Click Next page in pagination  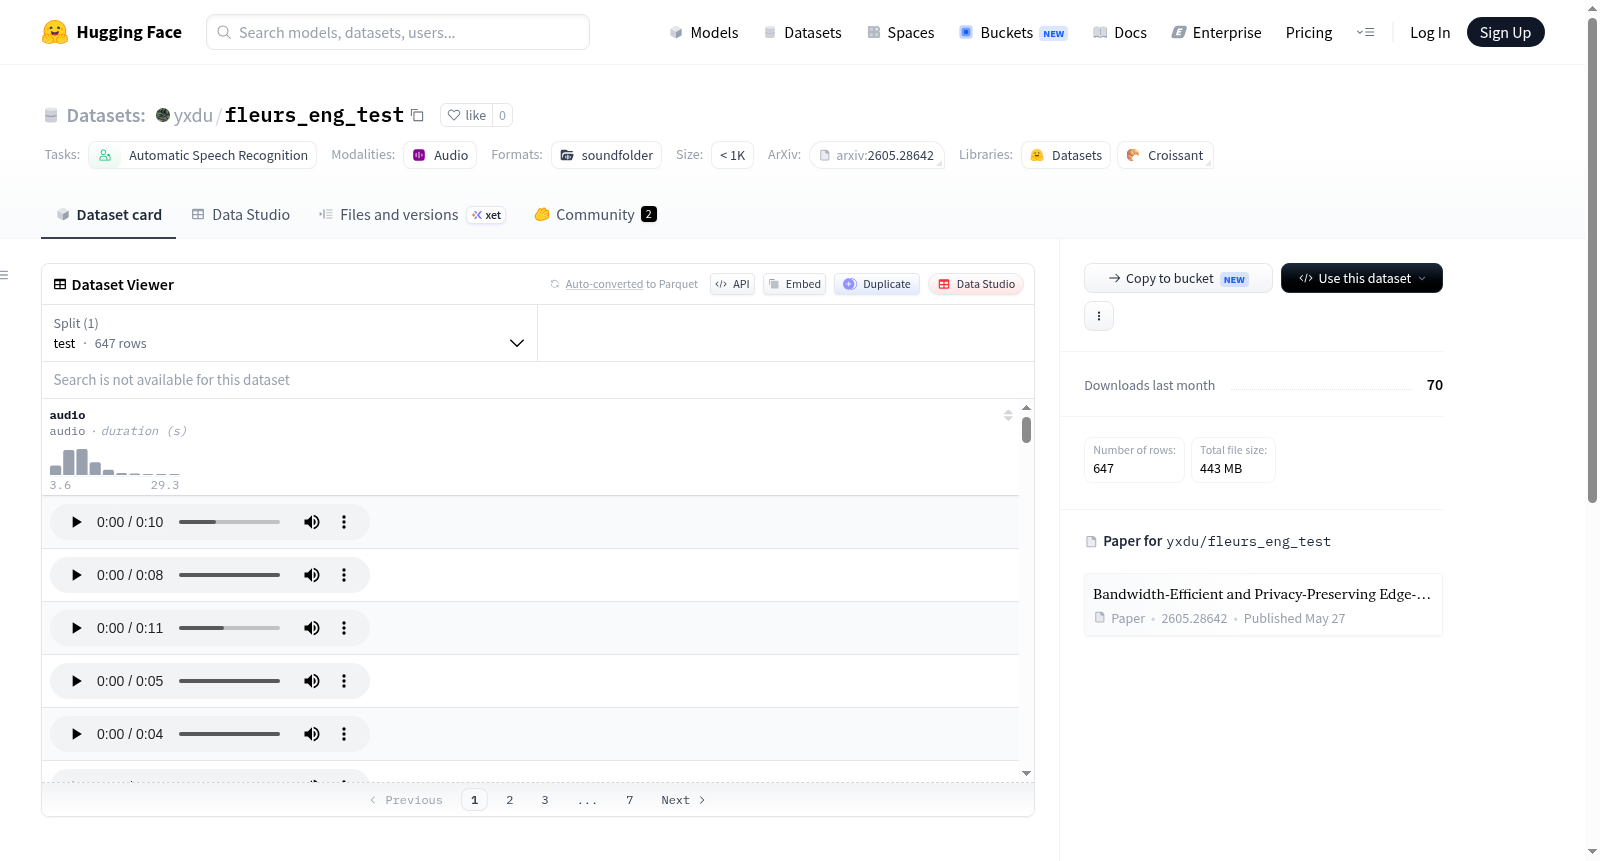pyautogui.click(x=683, y=800)
